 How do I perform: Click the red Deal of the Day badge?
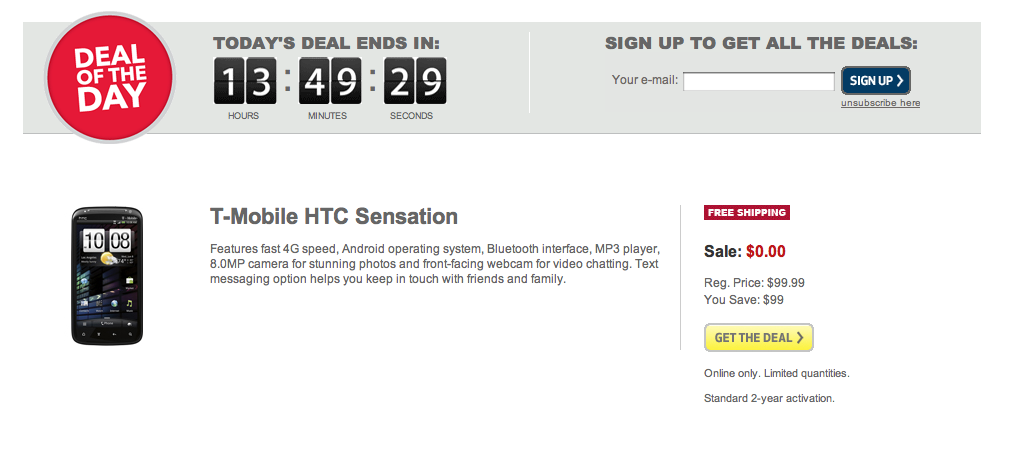(x=110, y=78)
